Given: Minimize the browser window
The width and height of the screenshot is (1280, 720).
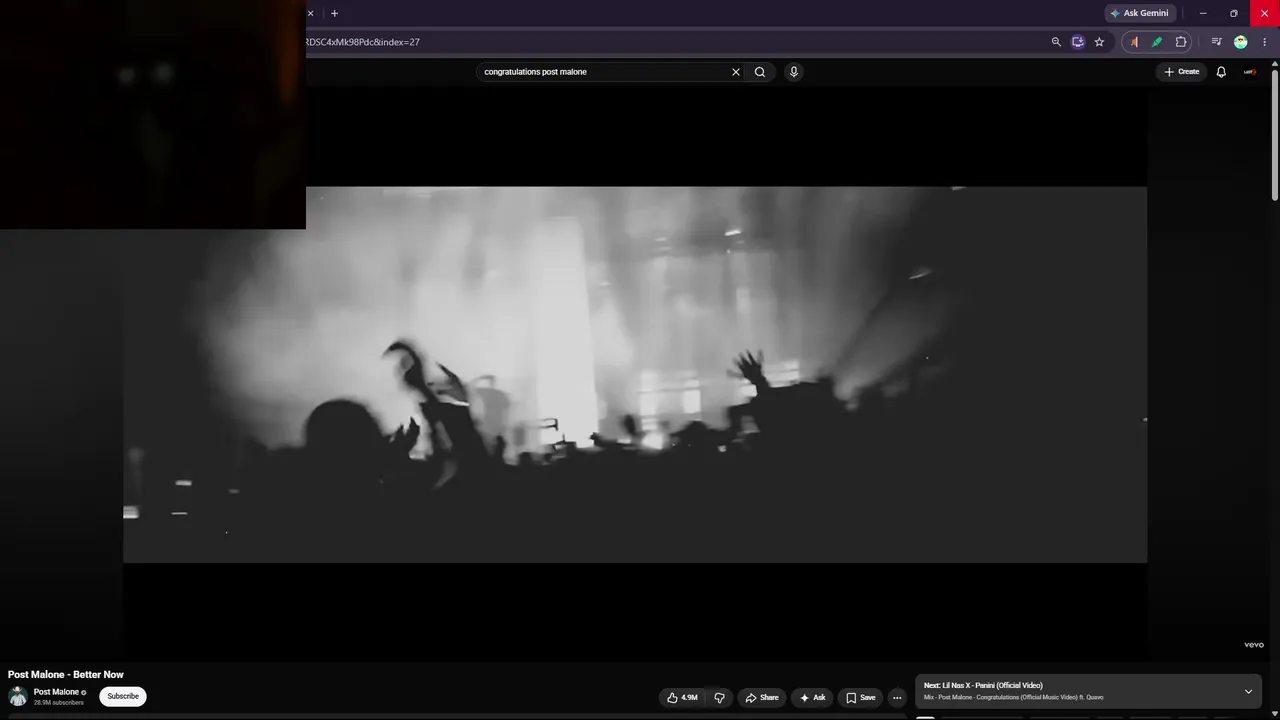Looking at the screenshot, I should pos(1203,13).
